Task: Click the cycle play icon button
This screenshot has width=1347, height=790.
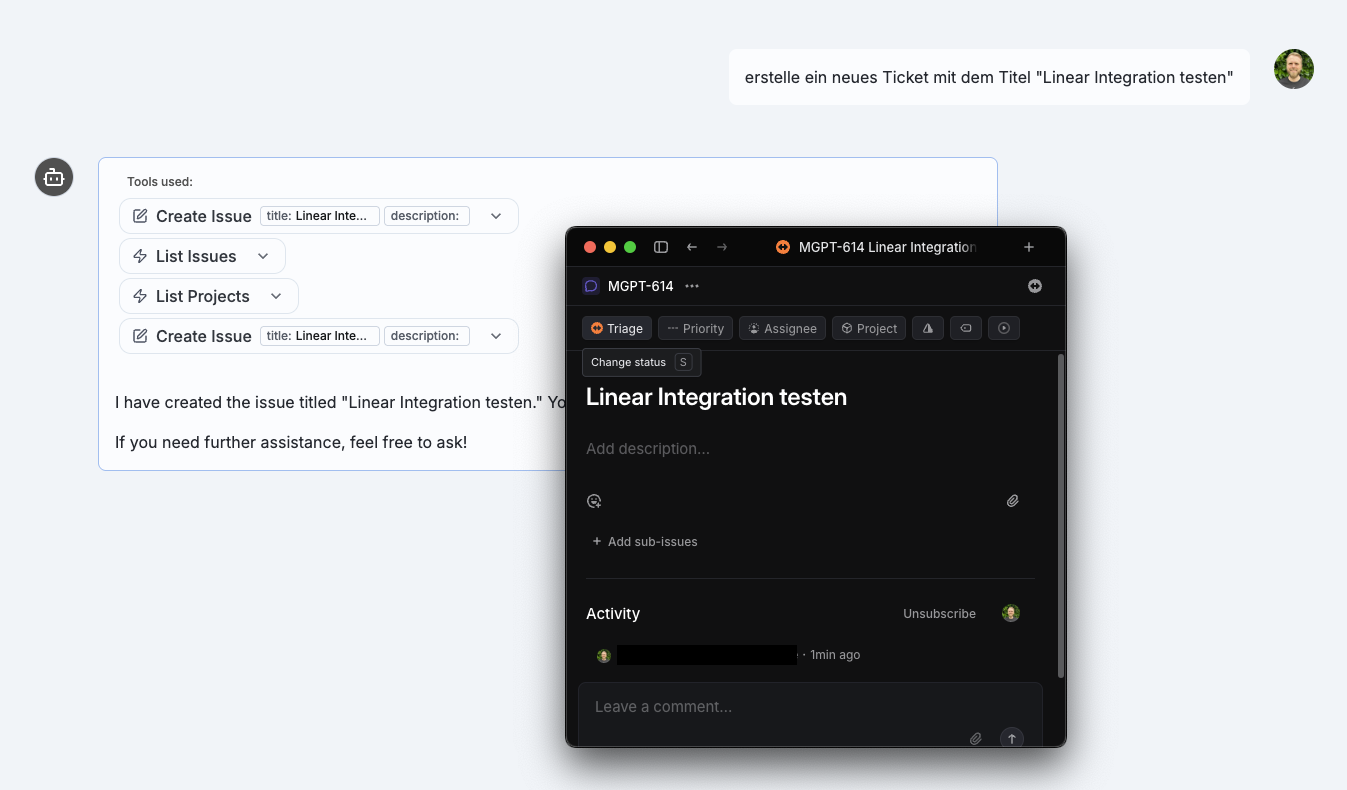Action: [1004, 328]
